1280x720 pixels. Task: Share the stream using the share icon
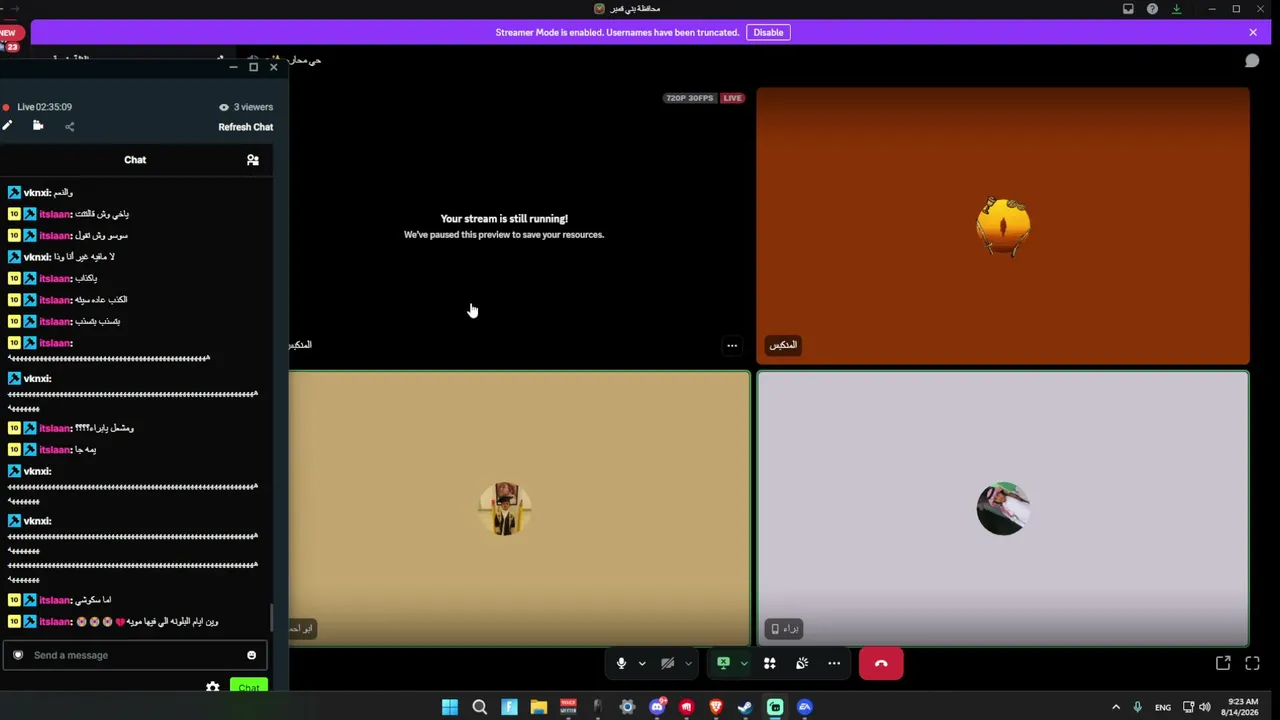(69, 127)
